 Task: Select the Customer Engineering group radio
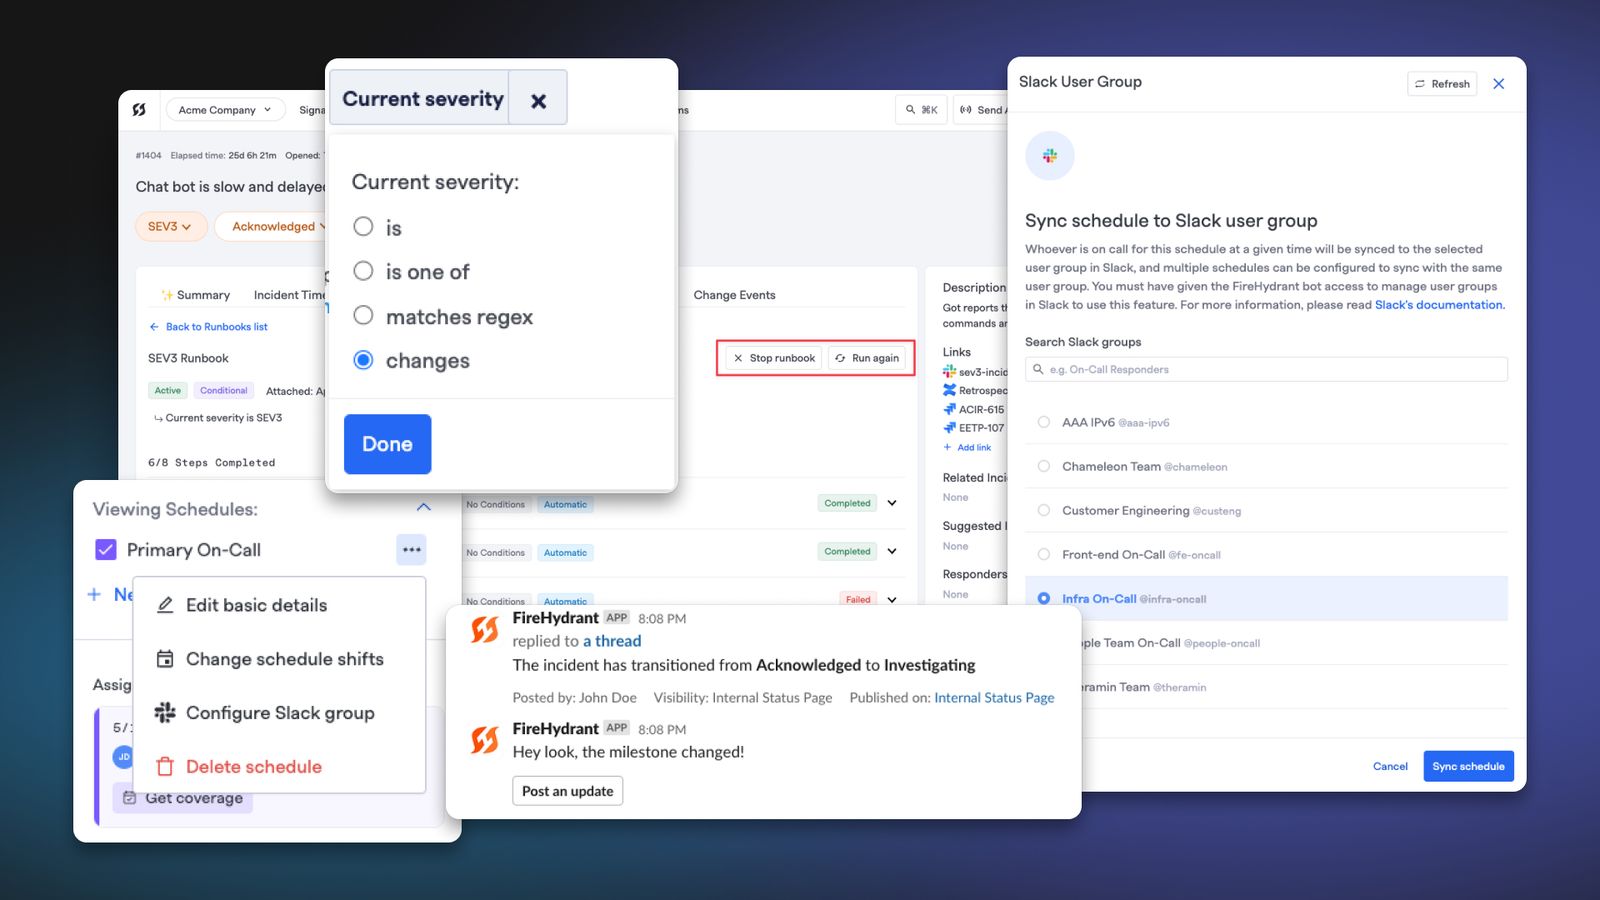click(1044, 510)
